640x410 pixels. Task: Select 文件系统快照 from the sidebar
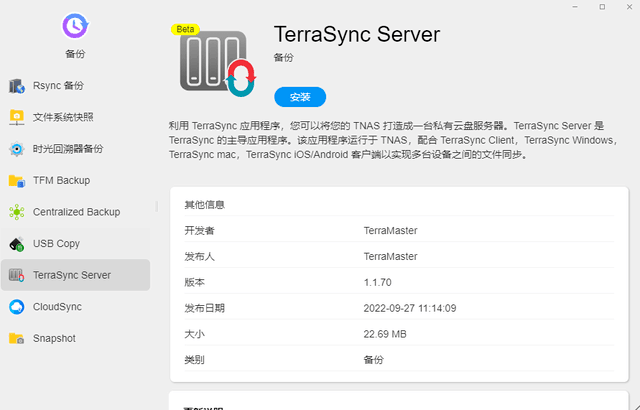click(x=76, y=117)
